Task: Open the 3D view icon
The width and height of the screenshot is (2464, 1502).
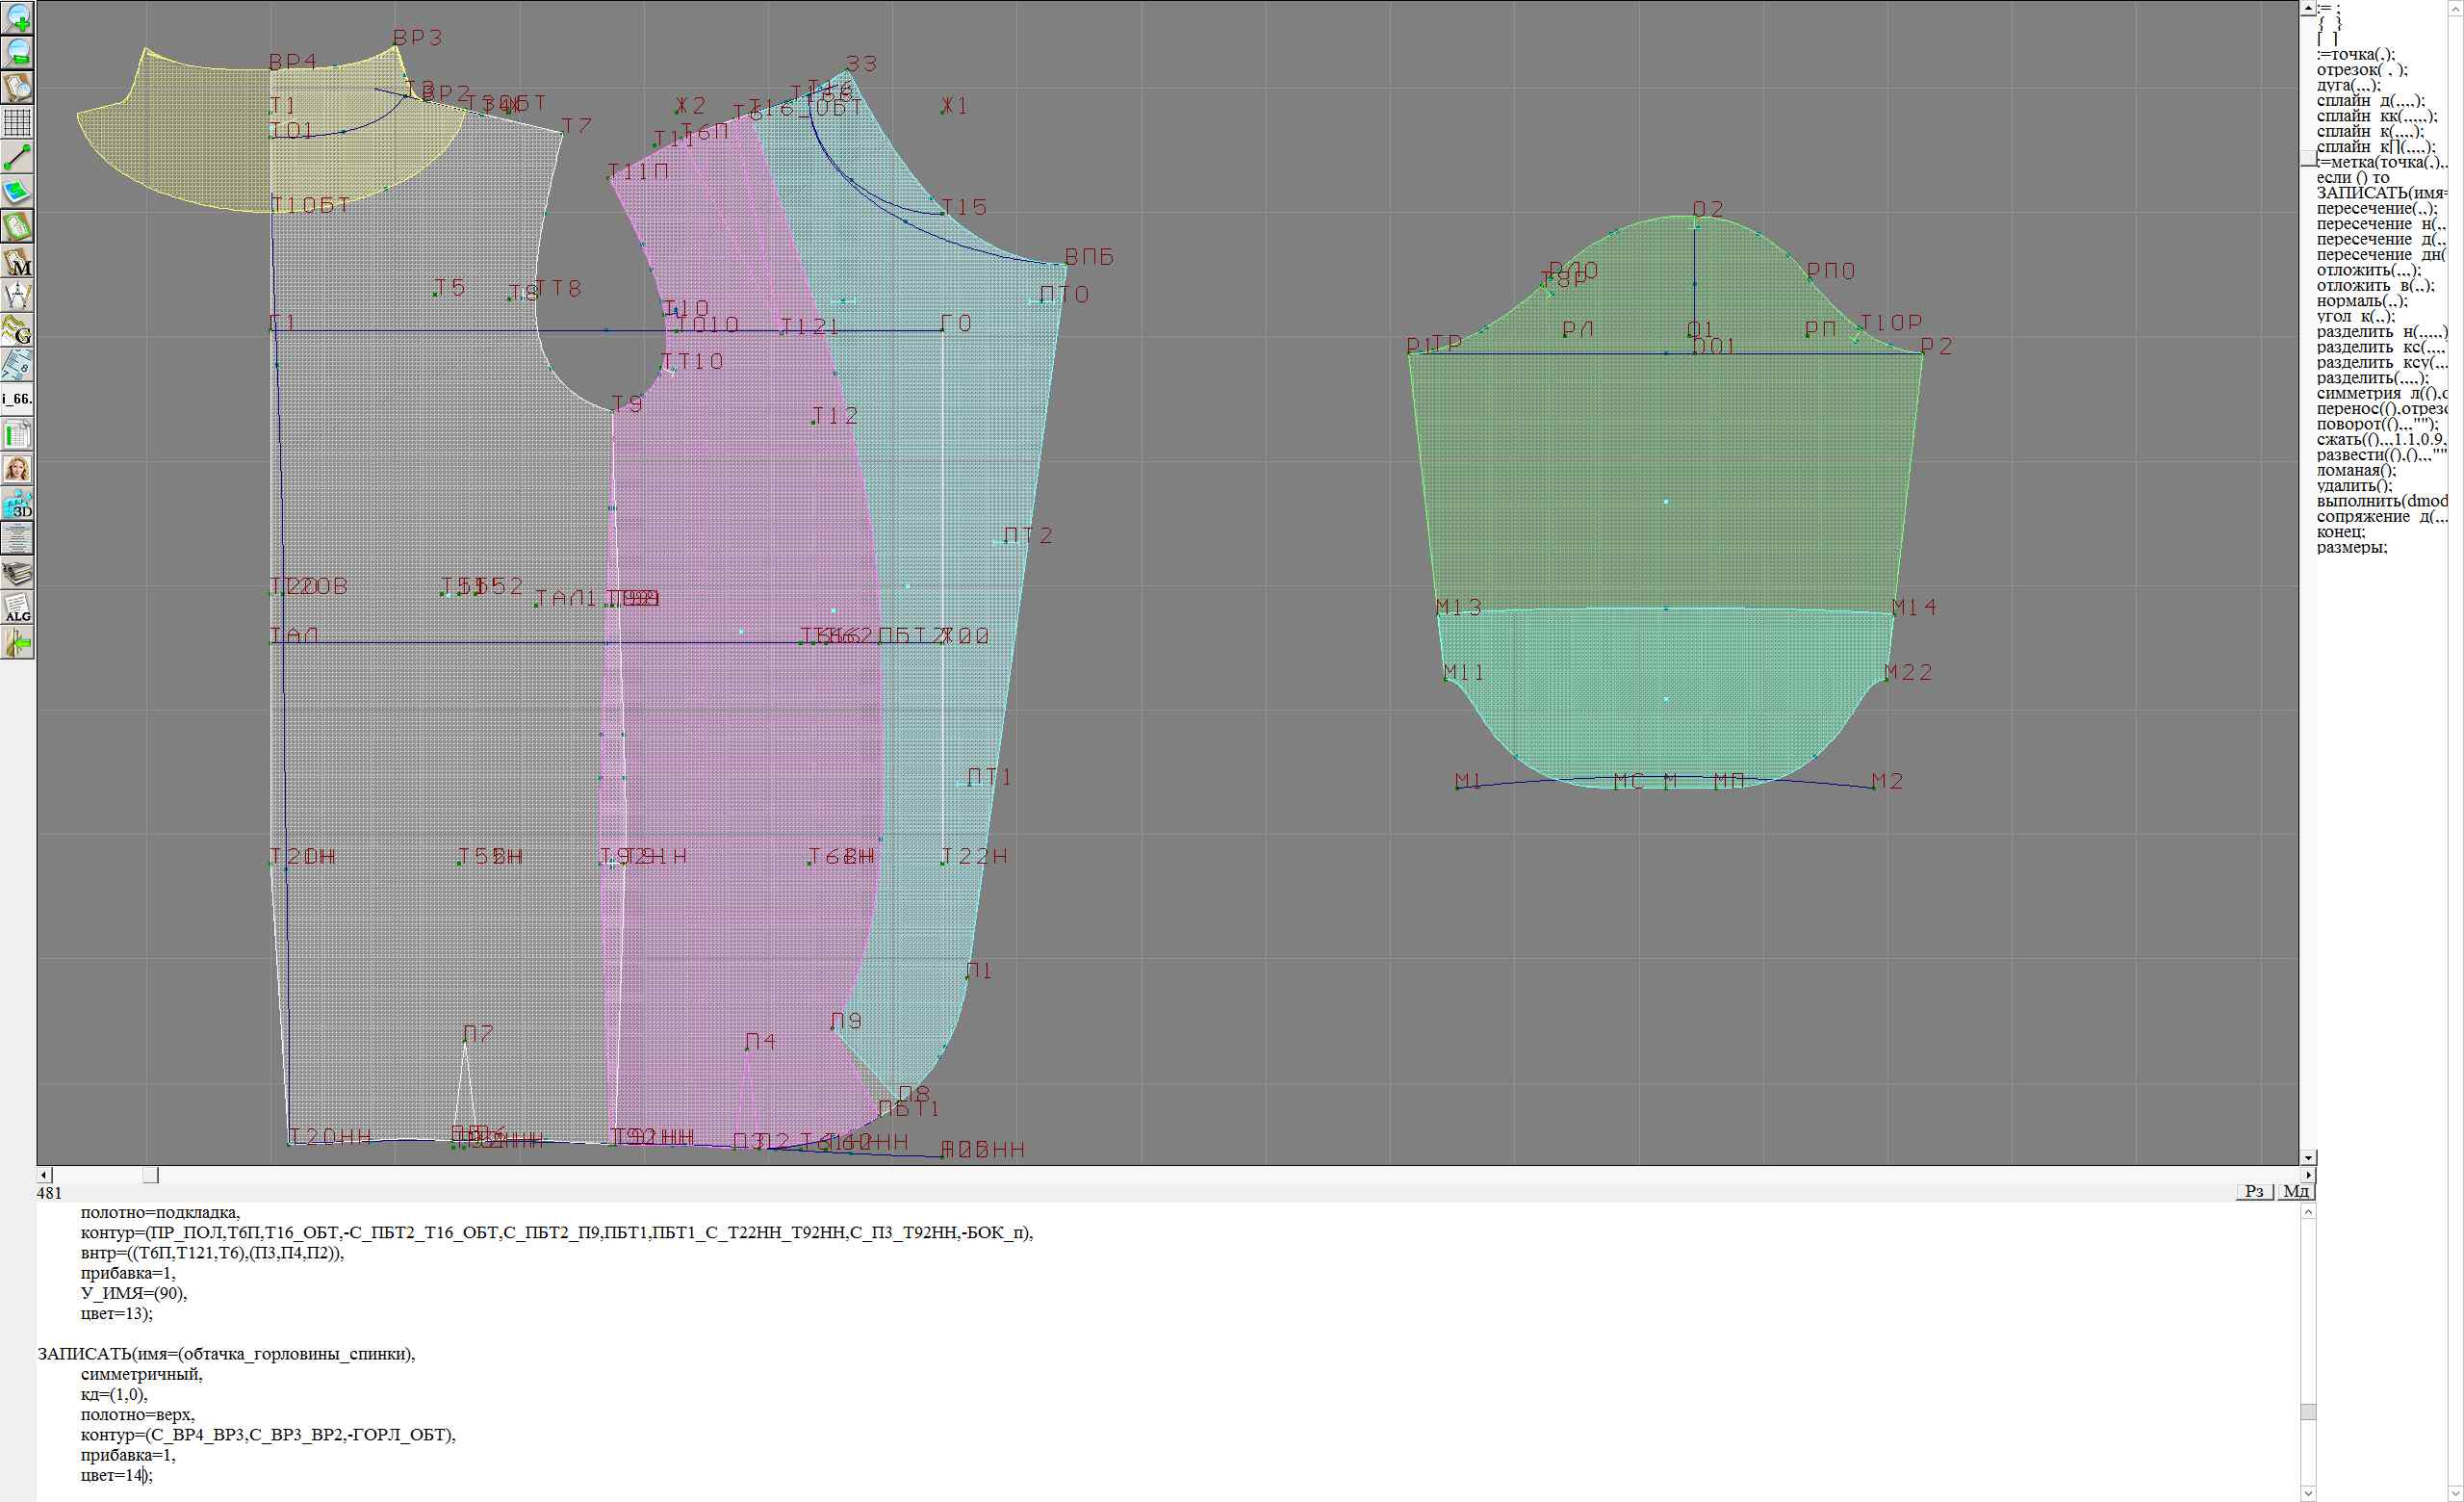Action: pyautogui.click(x=18, y=504)
